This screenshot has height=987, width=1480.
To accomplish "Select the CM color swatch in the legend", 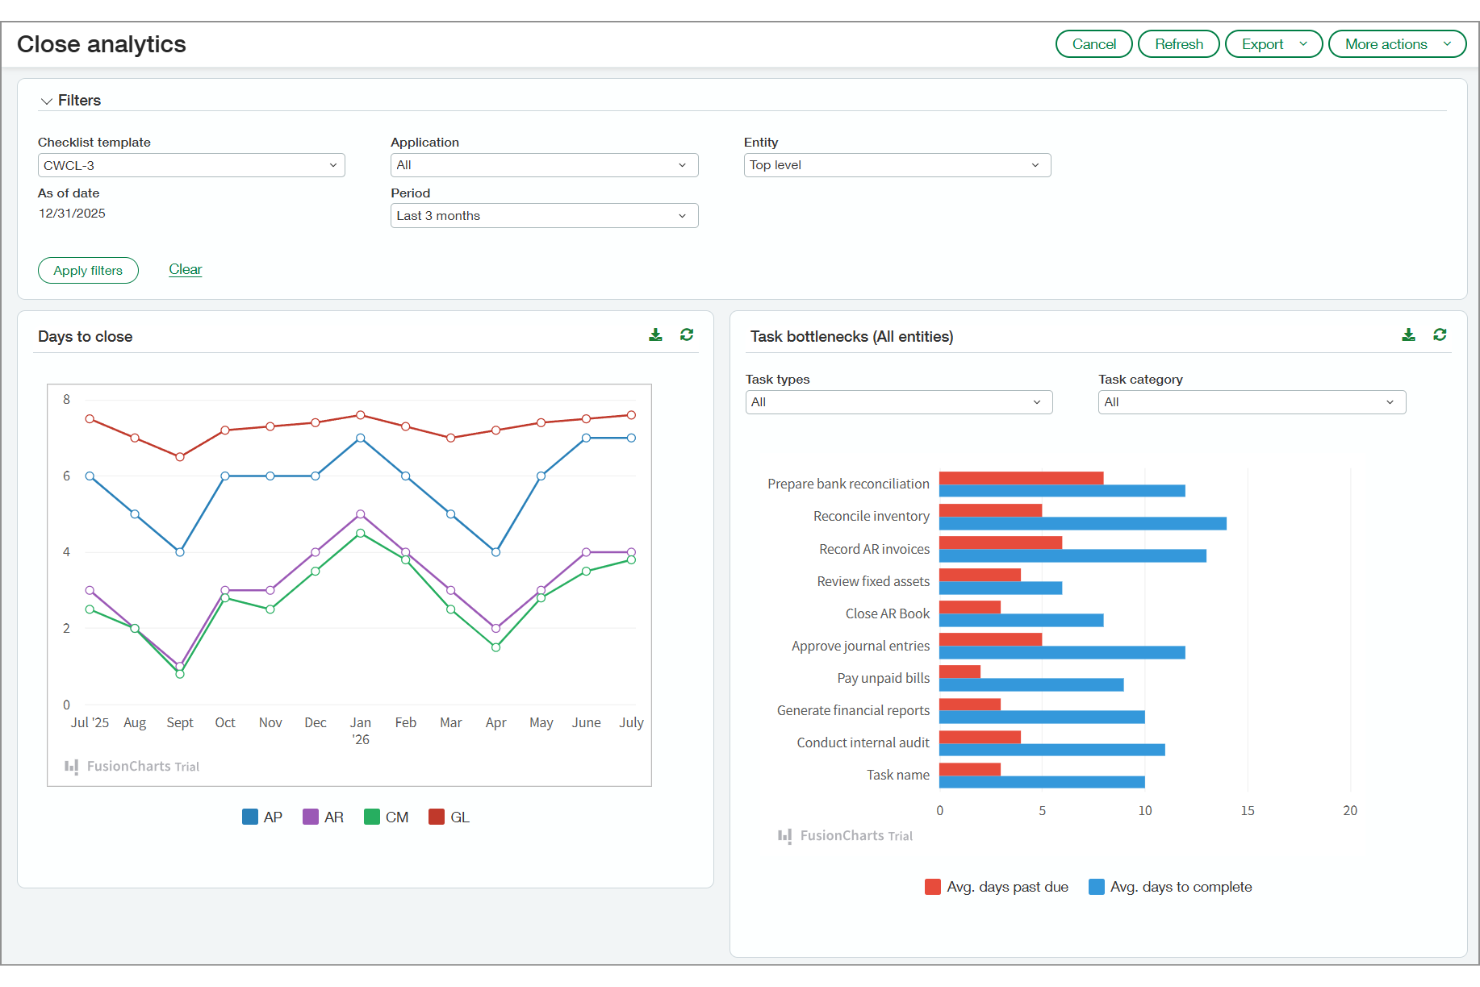I will [x=370, y=816].
